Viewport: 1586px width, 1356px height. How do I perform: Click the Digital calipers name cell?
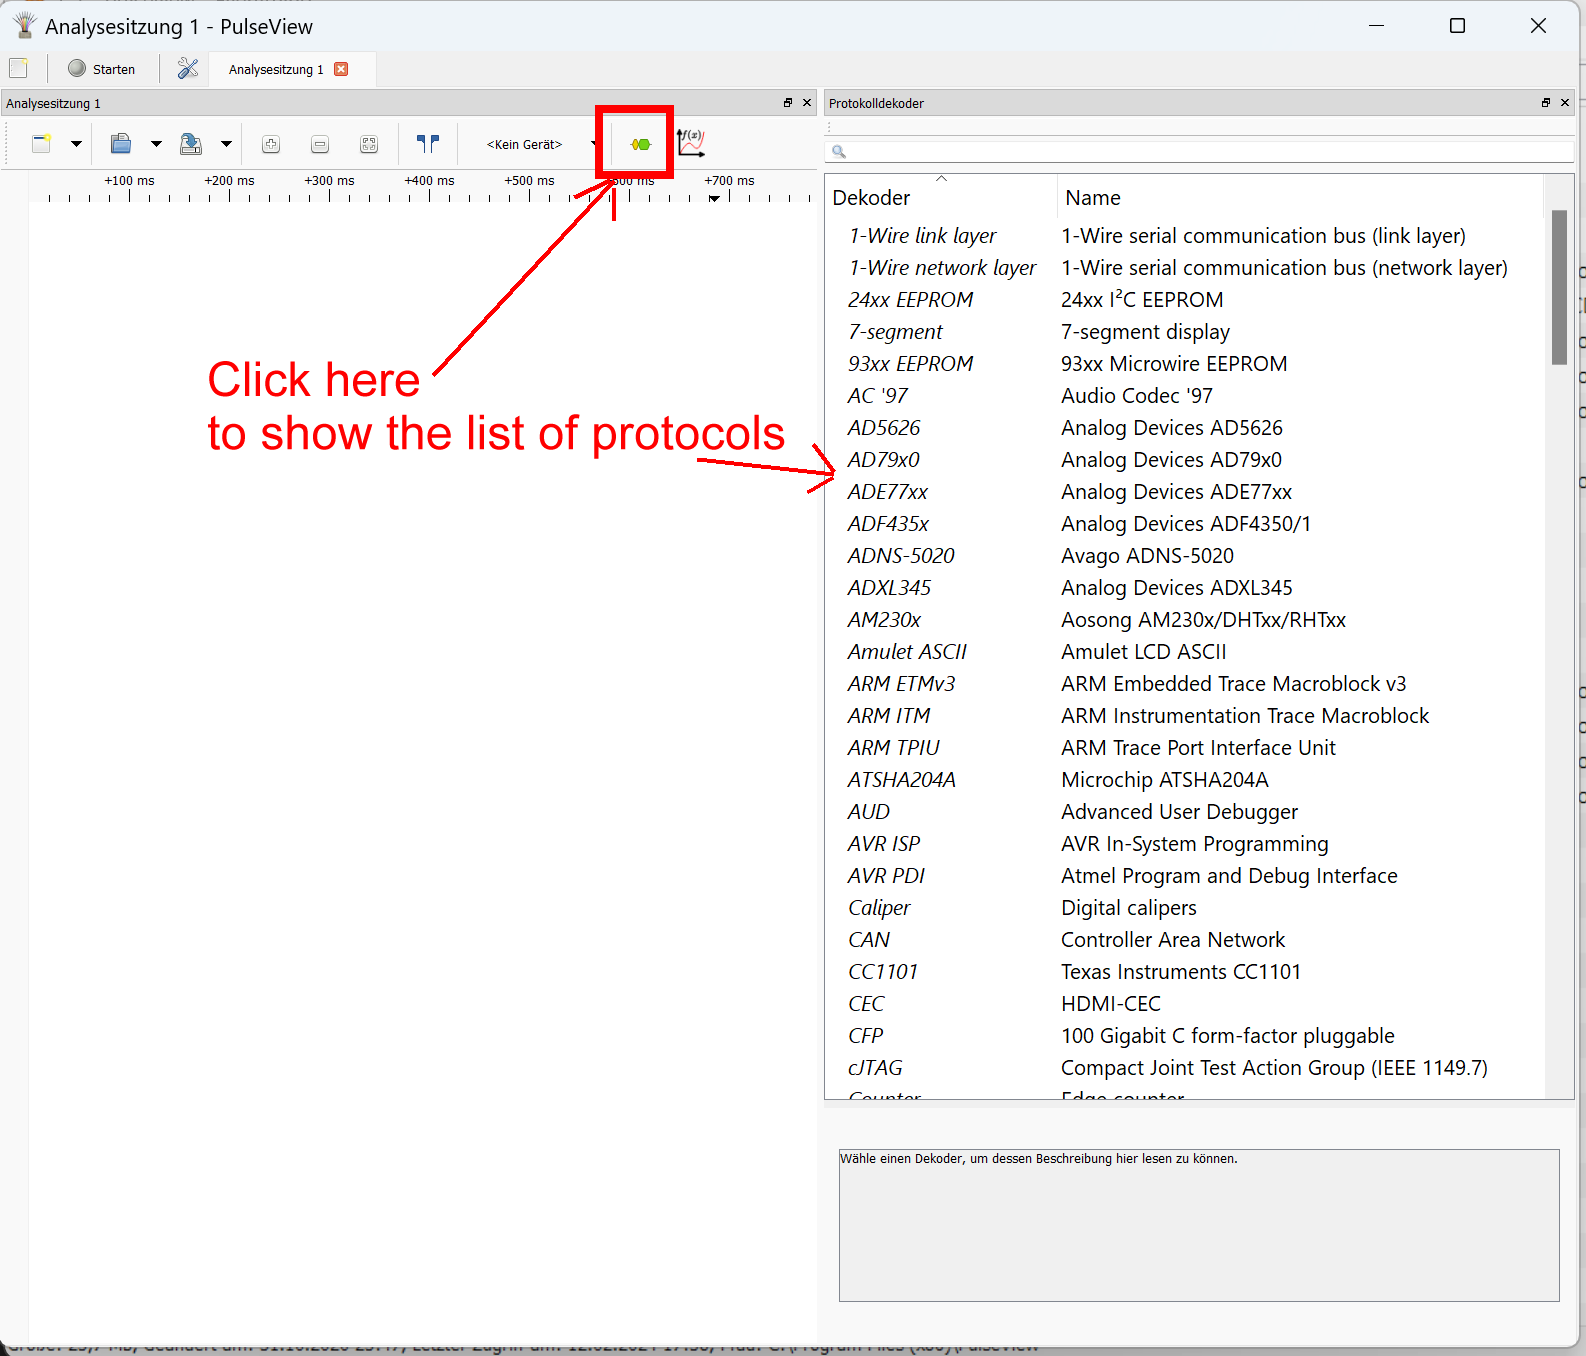click(x=1129, y=908)
